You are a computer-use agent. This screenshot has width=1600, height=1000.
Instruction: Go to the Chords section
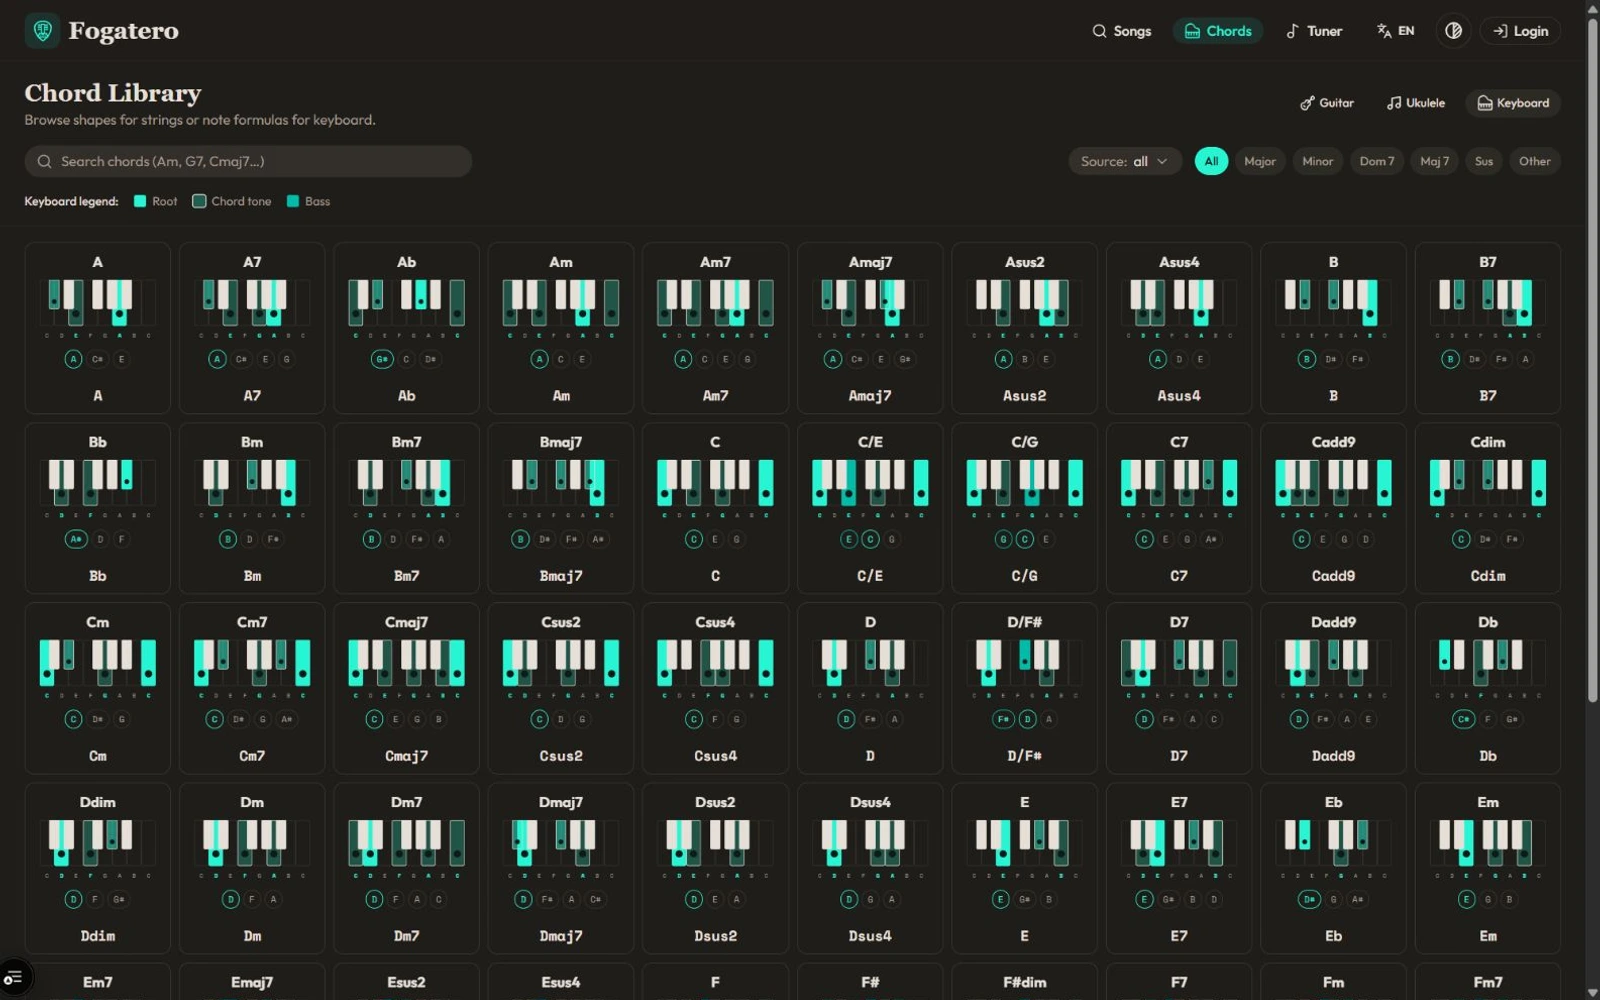1217,31
